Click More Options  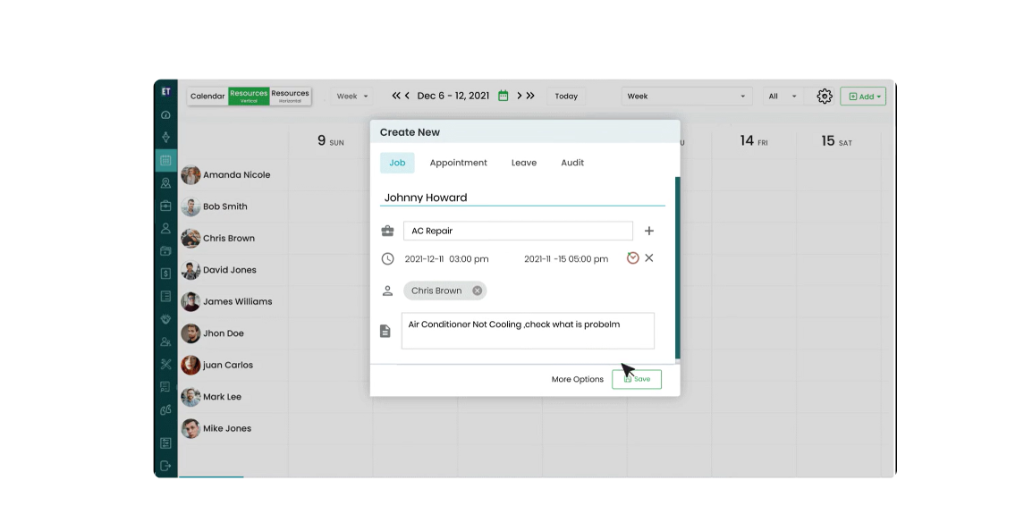[577, 379]
